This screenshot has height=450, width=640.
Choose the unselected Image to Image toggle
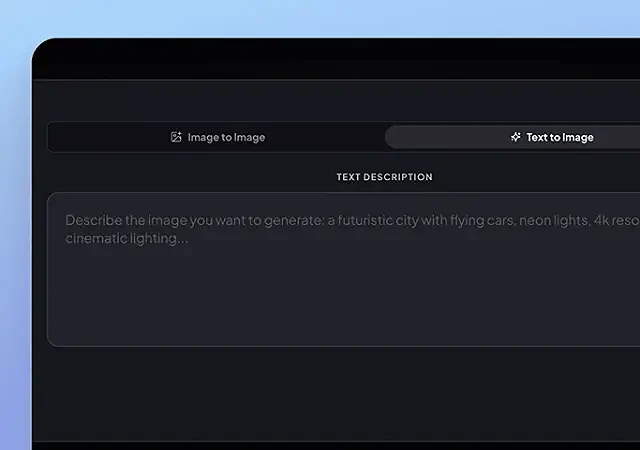point(217,137)
